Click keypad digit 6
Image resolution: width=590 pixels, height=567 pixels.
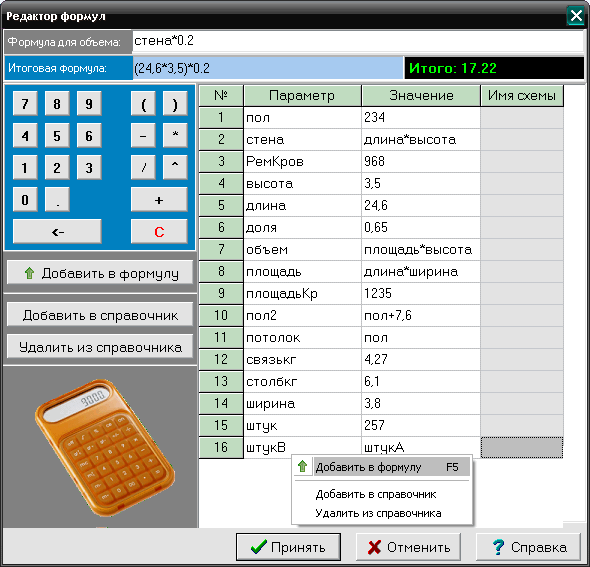coord(89,135)
